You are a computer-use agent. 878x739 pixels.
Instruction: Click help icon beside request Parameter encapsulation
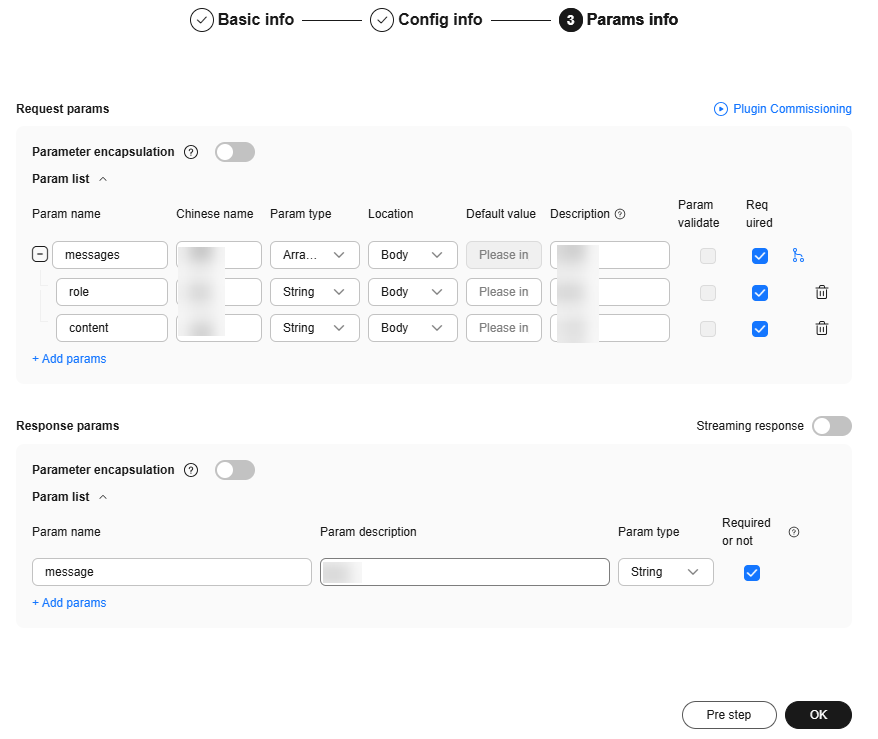tap(191, 152)
